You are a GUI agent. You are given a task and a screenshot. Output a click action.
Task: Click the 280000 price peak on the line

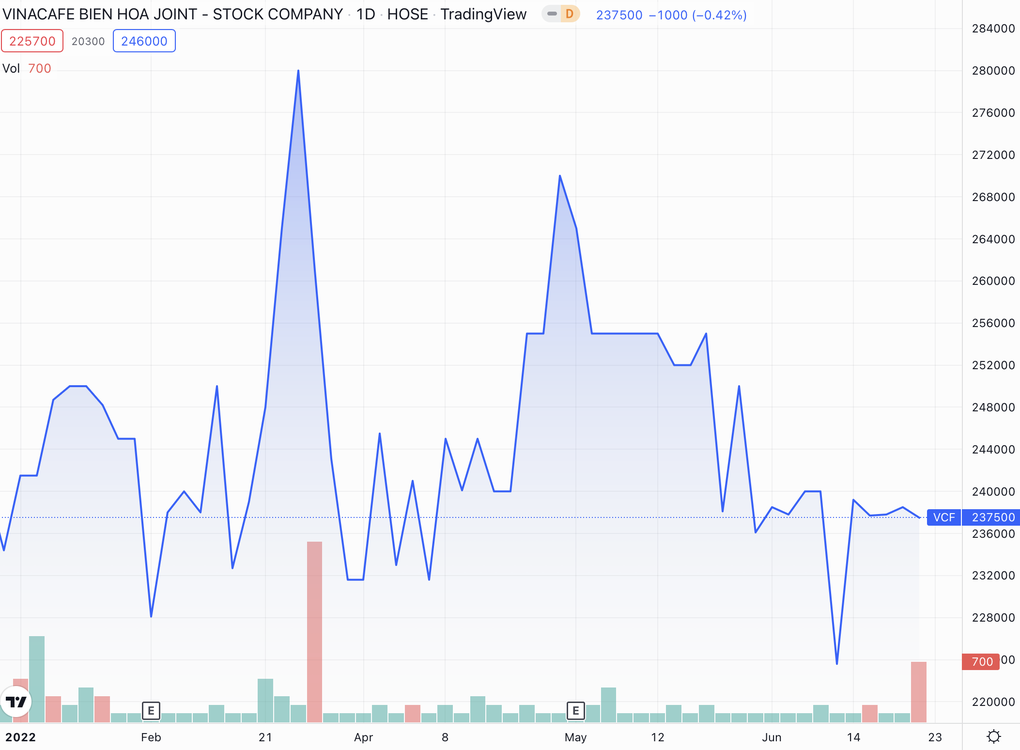coord(299,71)
